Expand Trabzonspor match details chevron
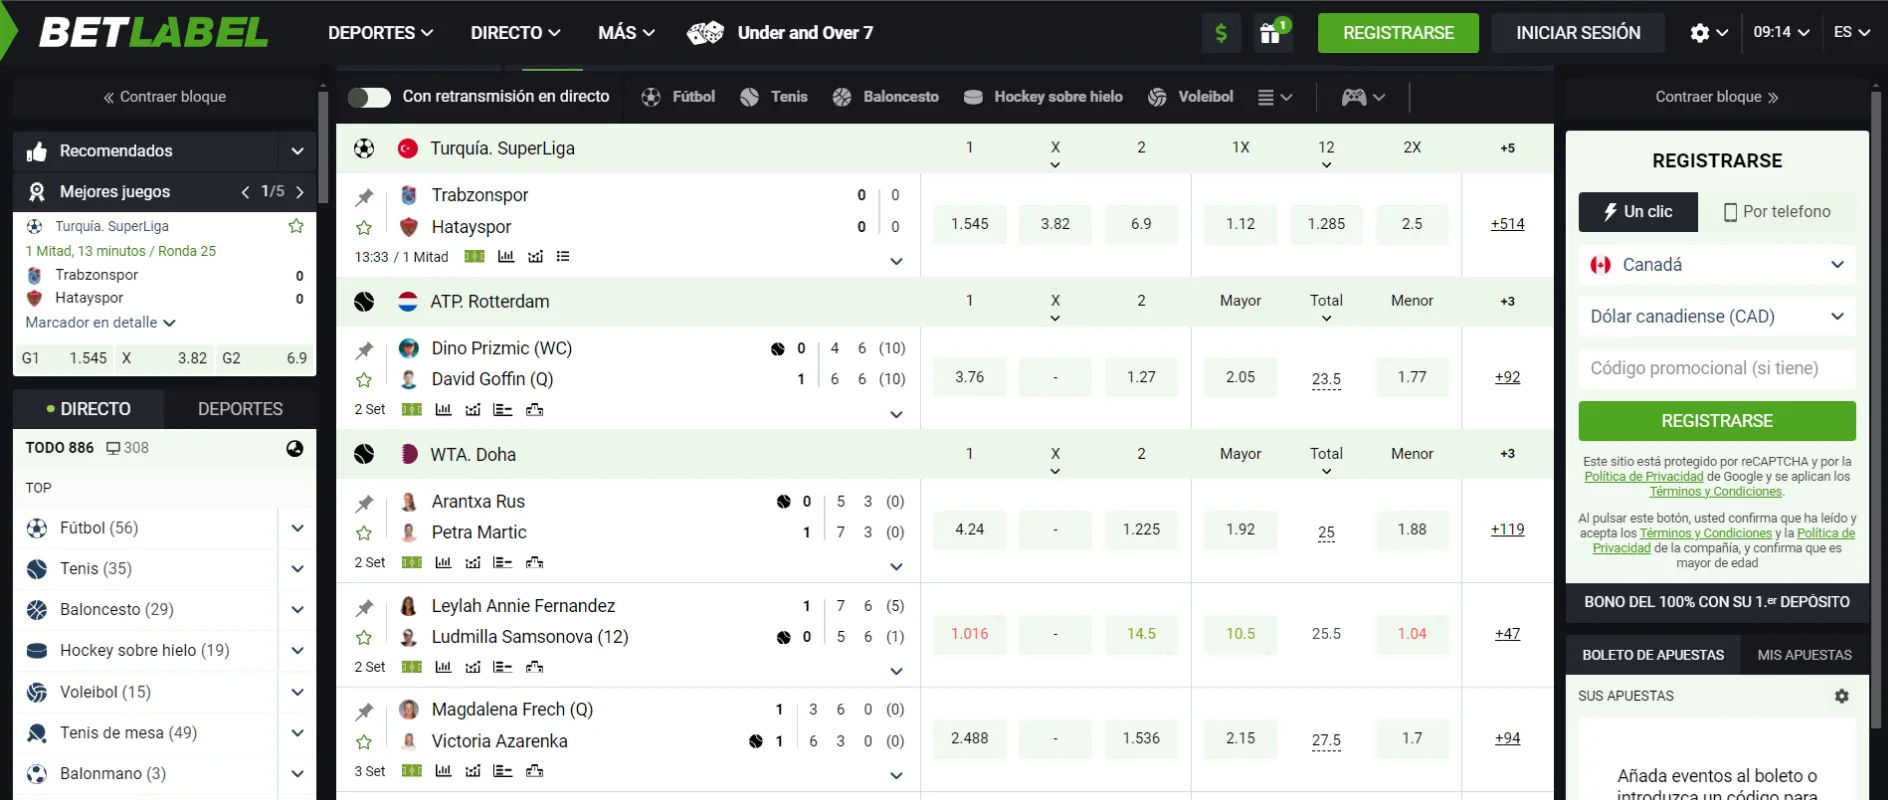This screenshot has width=1888, height=800. (896, 262)
